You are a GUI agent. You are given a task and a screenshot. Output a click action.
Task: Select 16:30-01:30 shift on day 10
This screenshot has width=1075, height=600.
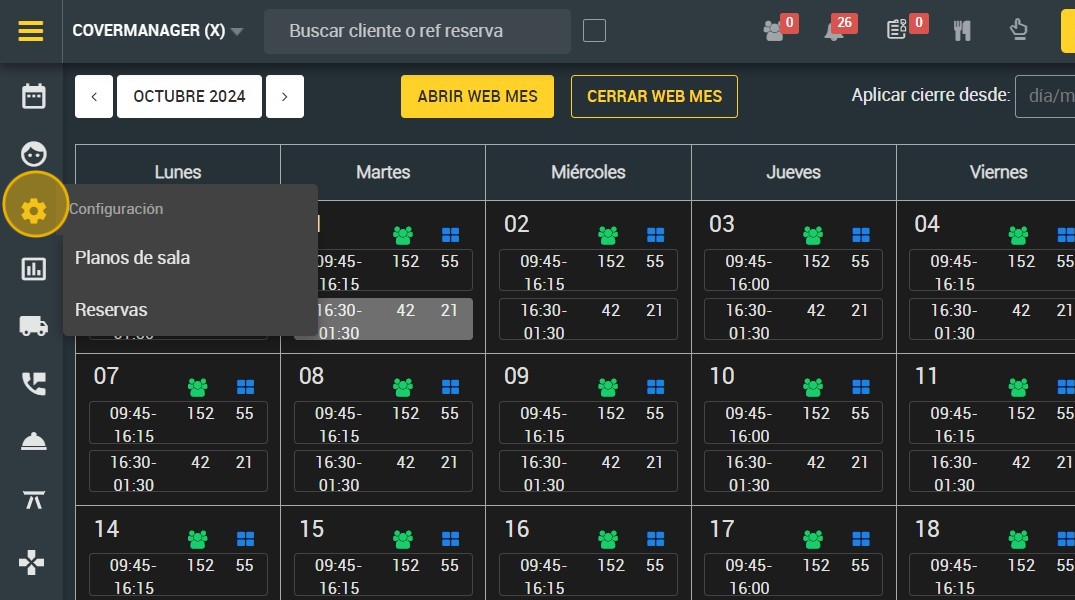793,472
